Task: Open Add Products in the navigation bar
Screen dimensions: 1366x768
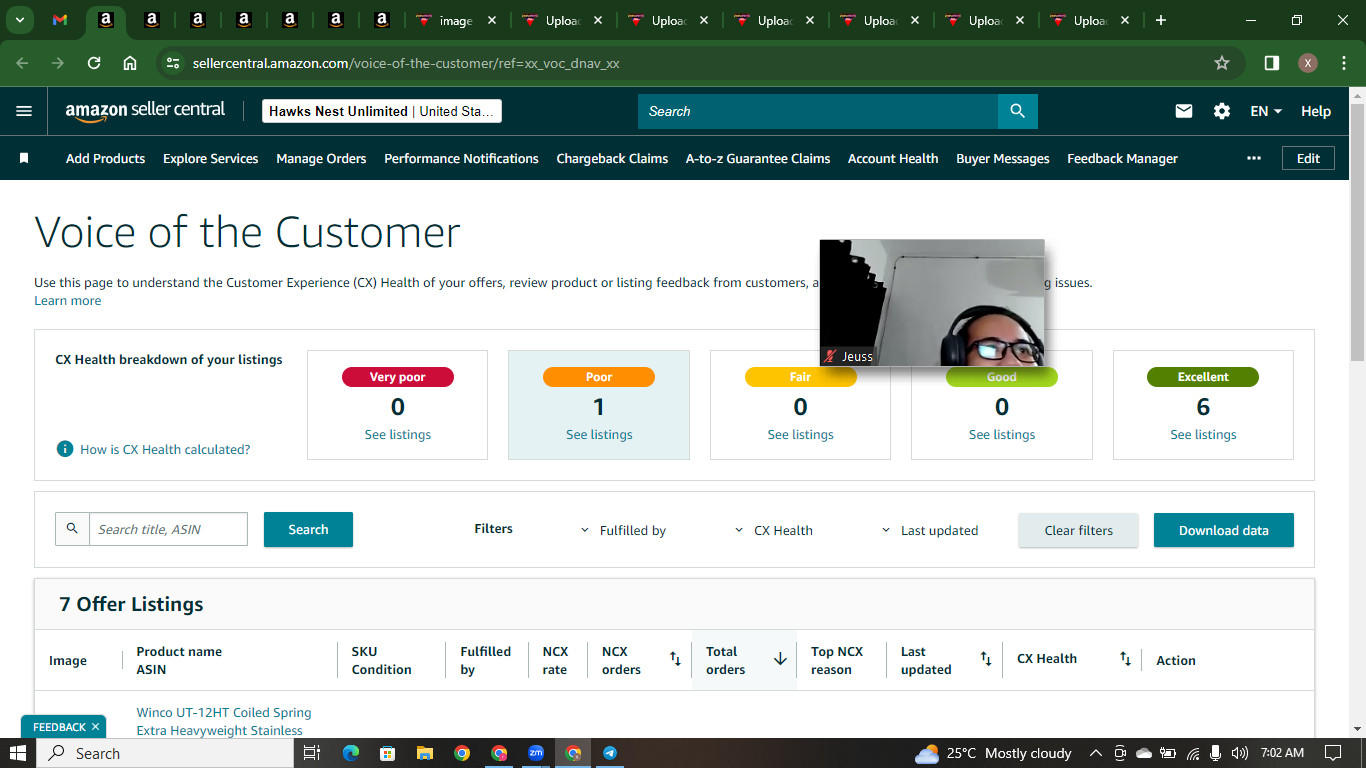Action: pyautogui.click(x=105, y=158)
